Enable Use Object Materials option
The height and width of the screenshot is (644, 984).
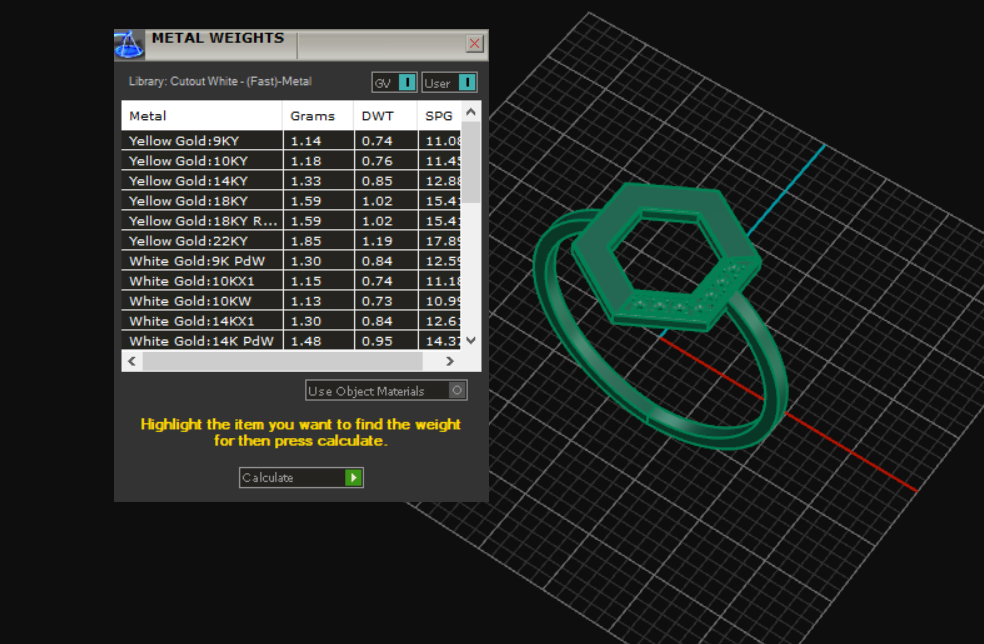coord(457,391)
